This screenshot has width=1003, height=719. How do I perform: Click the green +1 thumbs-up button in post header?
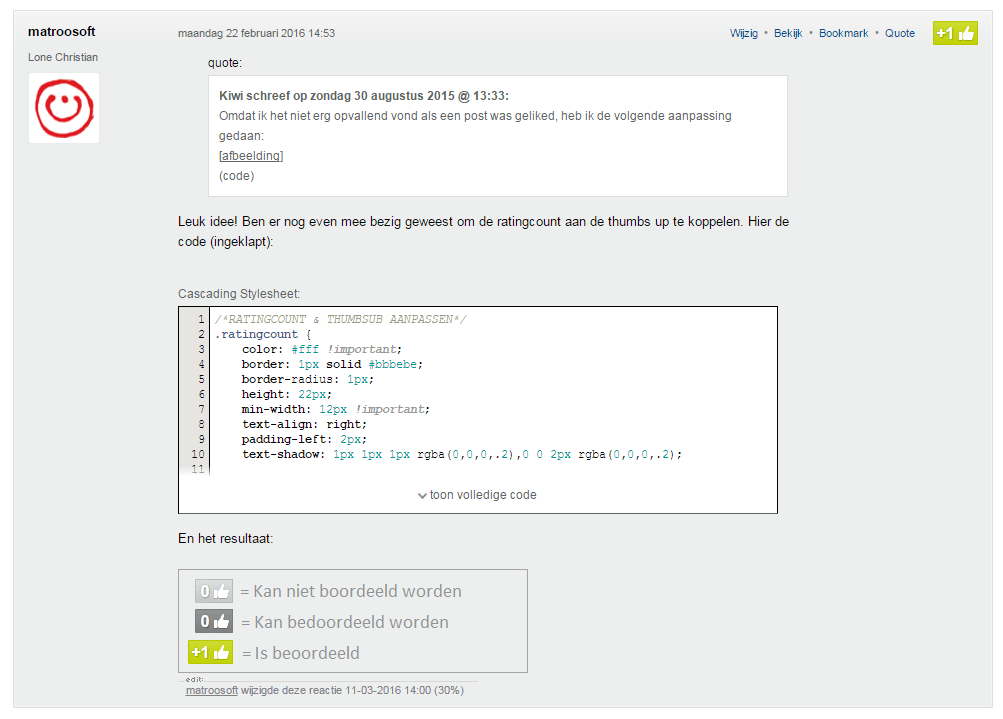pyautogui.click(x=954, y=33)
